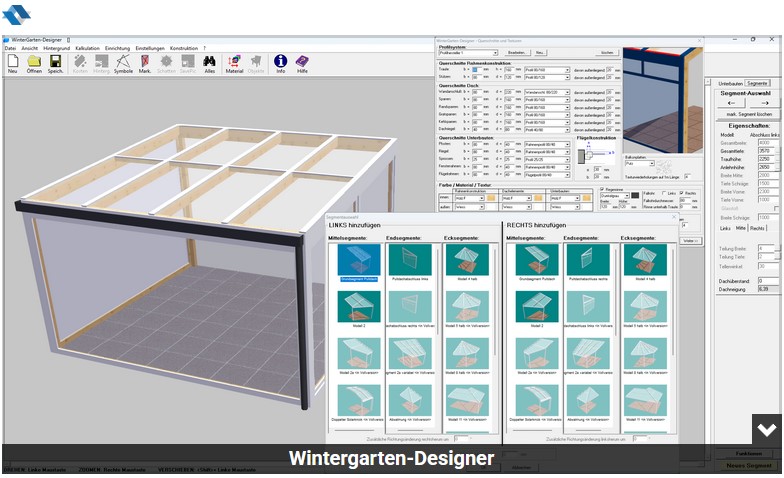Viewport: 784px width, 478px height.
Task: Open the Sparren profile dropdown
Action: [x=547, y=100]
